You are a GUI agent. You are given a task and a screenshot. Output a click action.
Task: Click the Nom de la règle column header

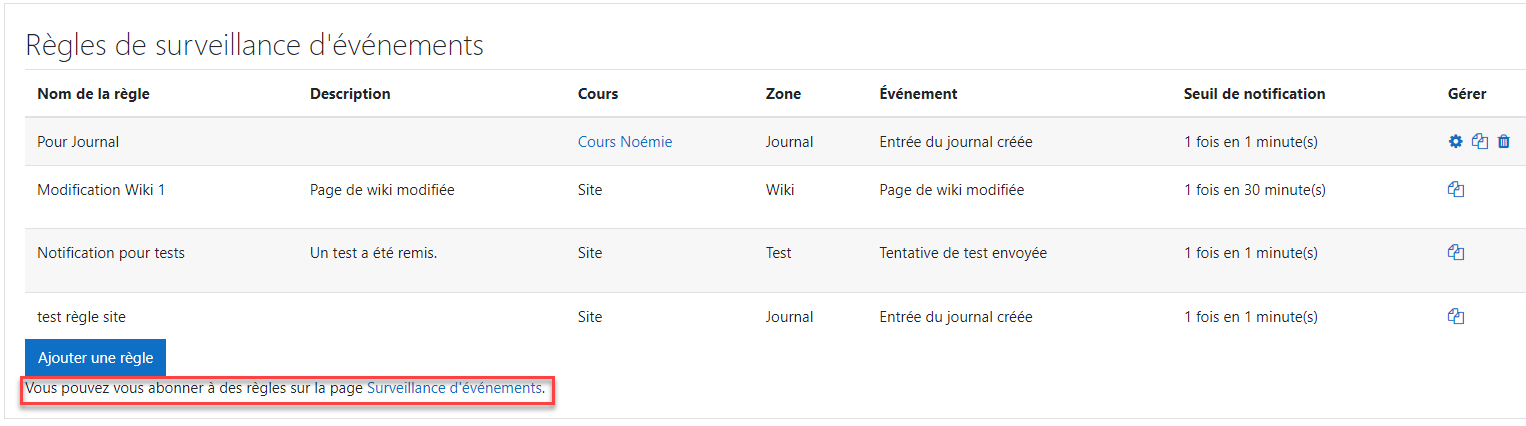(93, 94)
